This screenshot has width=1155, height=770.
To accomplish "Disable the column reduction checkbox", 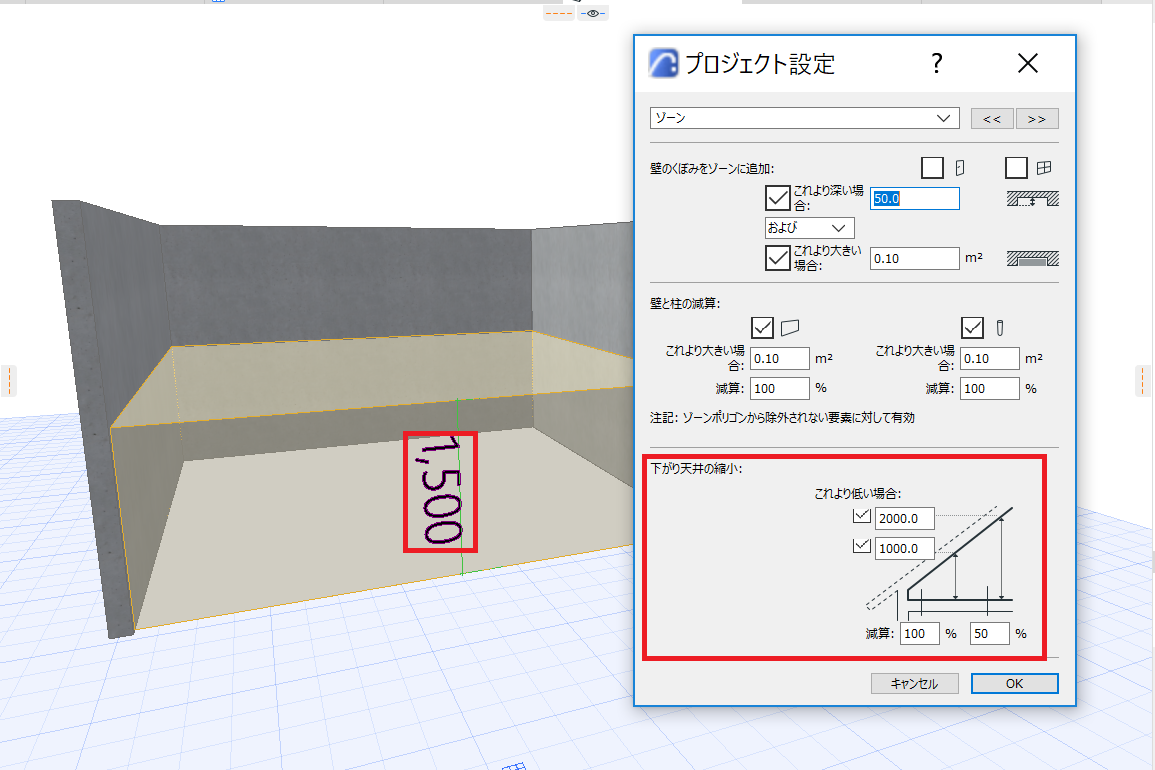I will [972, 327].
